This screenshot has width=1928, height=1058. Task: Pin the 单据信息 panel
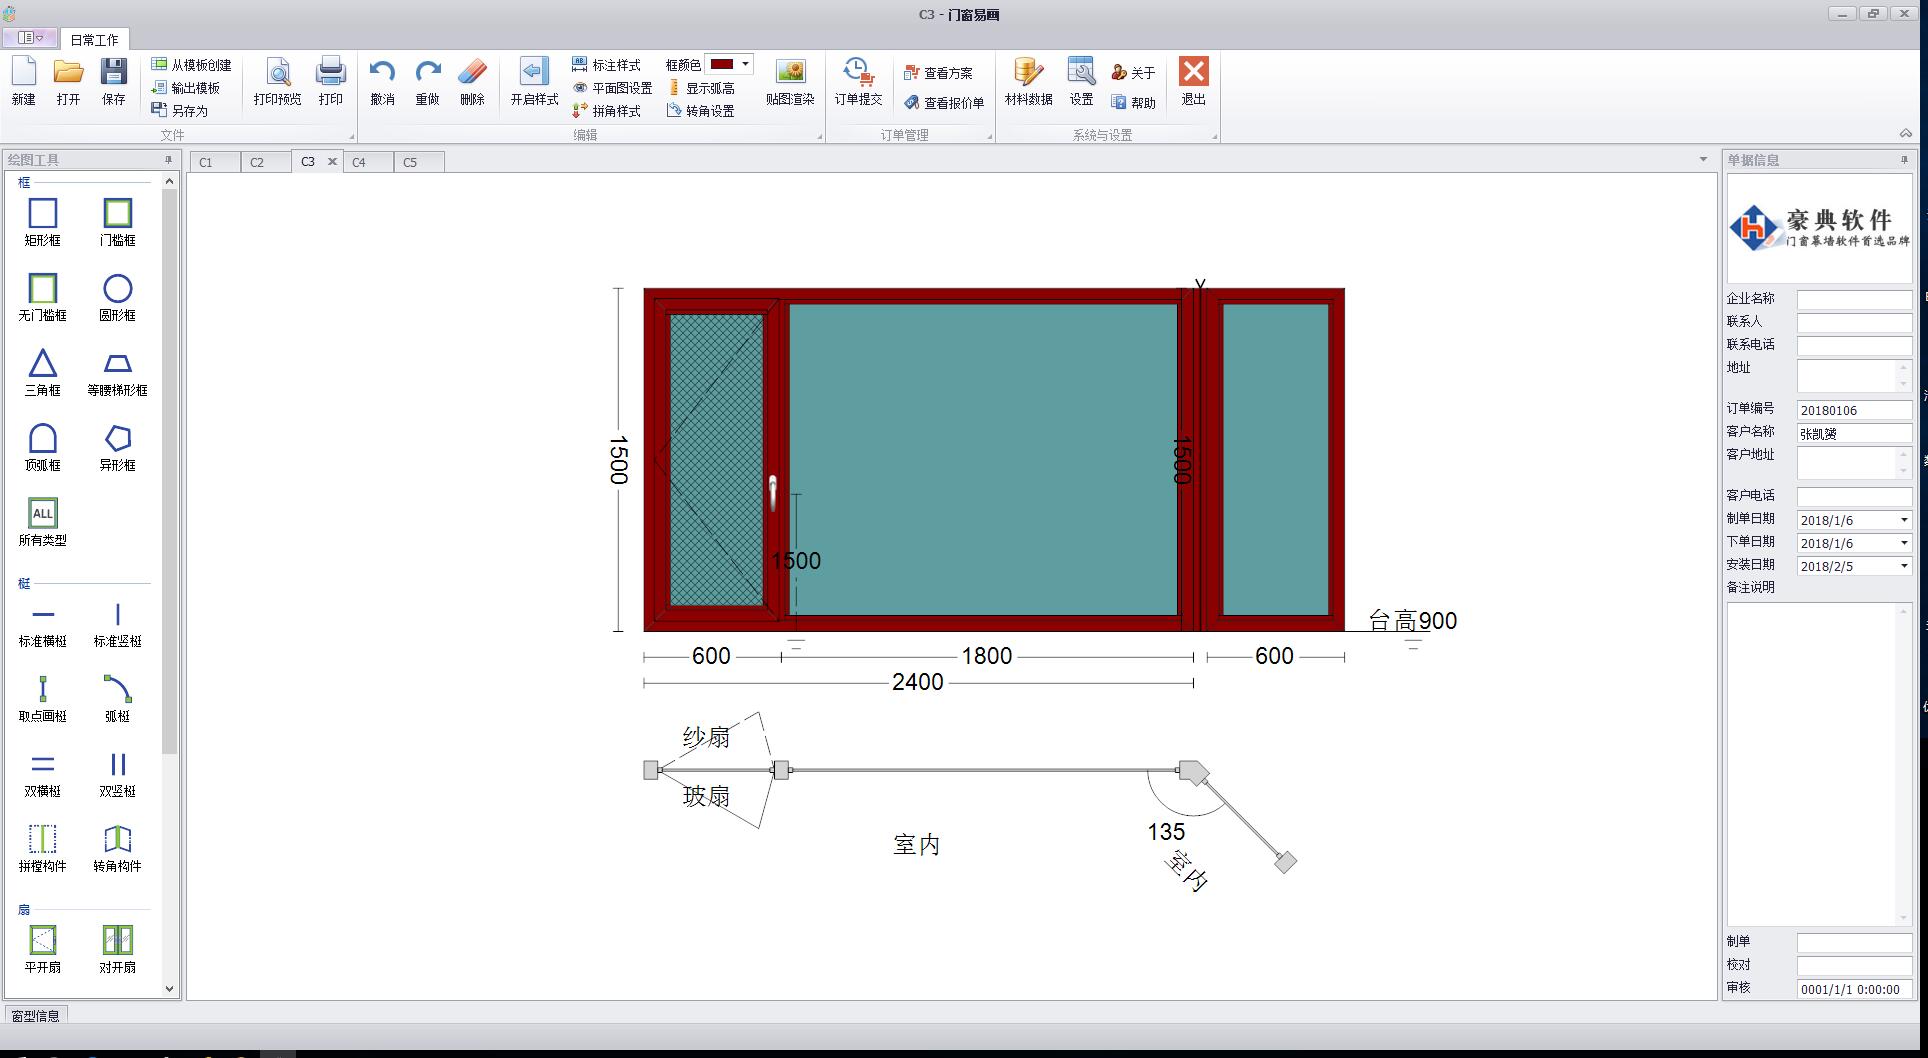[x=1904, y=160]
